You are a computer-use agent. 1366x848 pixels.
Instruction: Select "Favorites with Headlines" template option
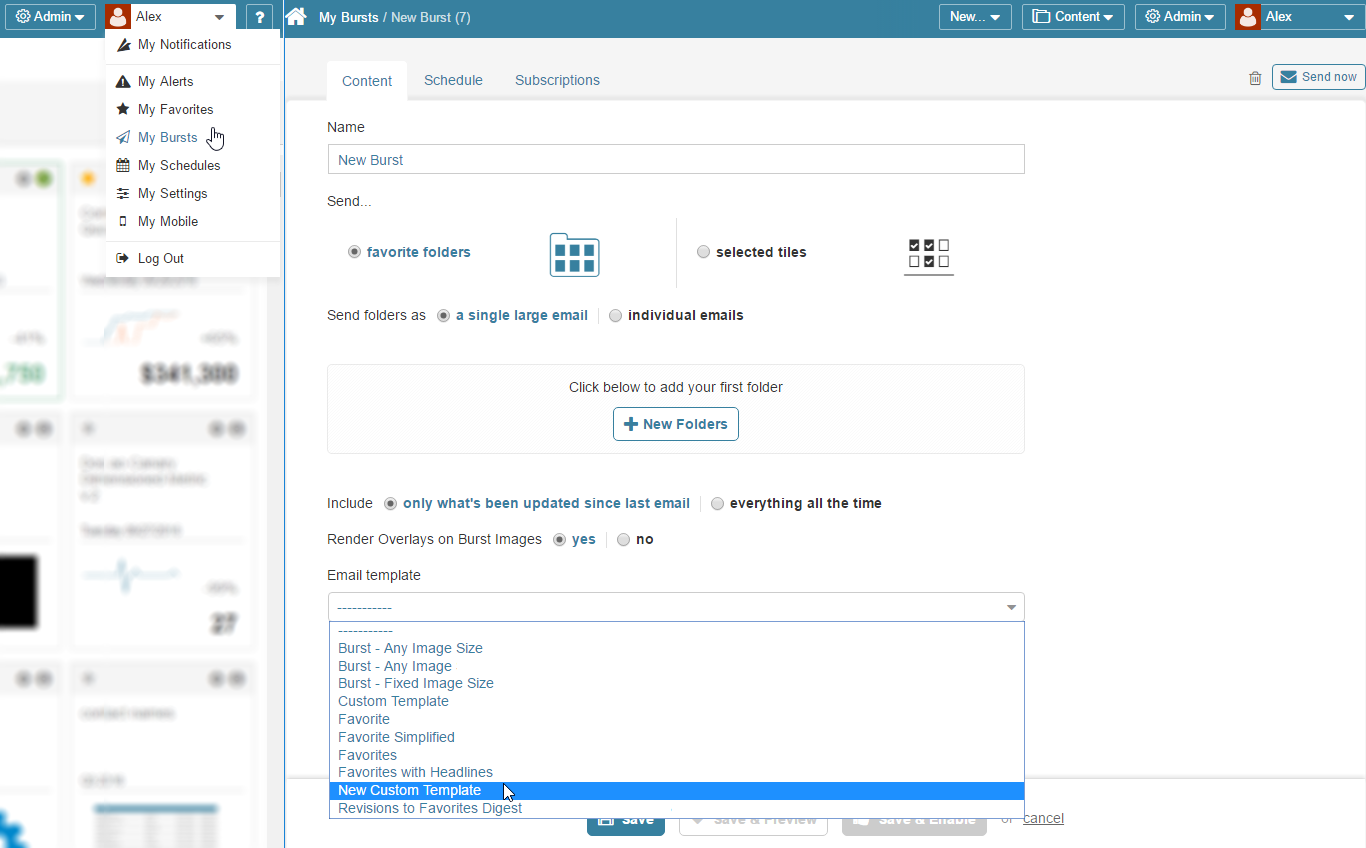676,772
